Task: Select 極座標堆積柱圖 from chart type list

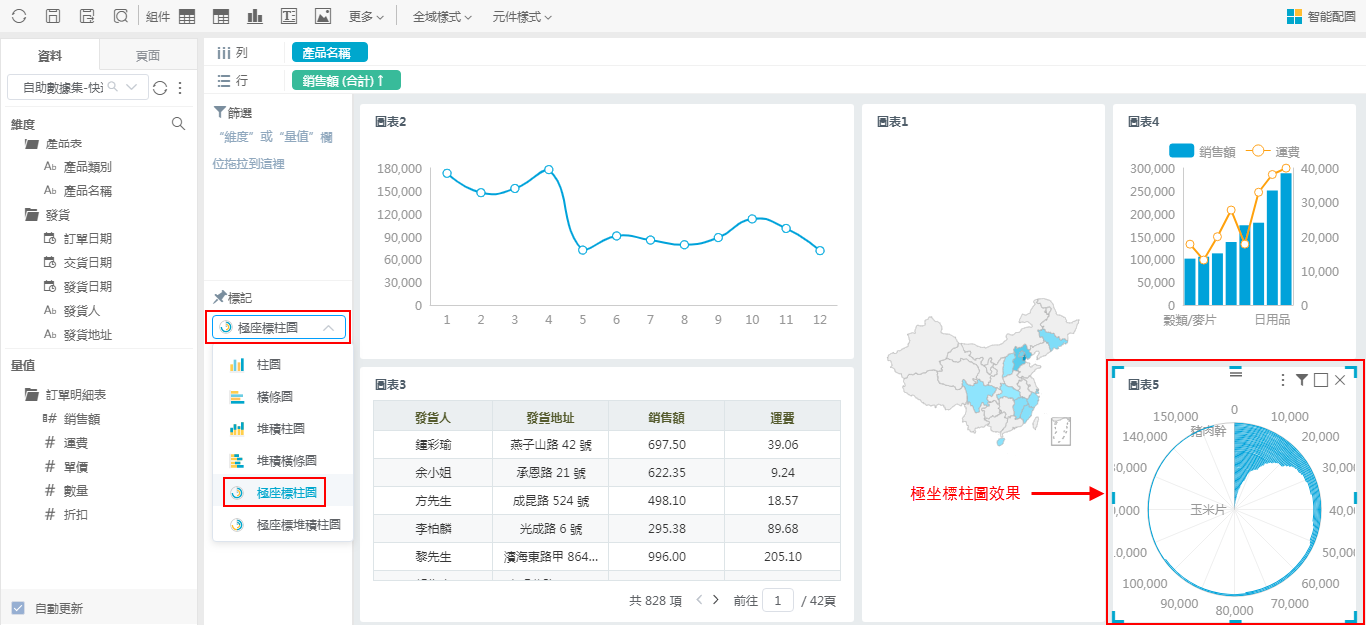Action: click(298, 524)
